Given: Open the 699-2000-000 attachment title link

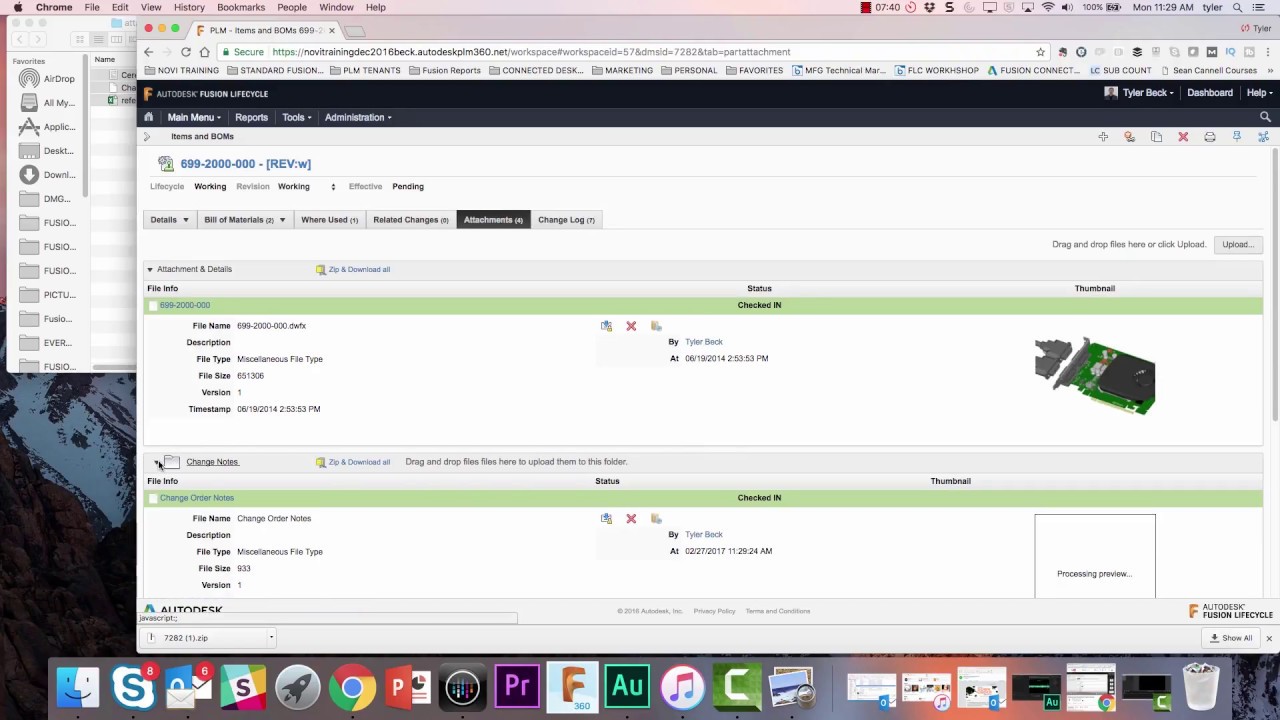Looking at the screenshot, I should (185, 305).
